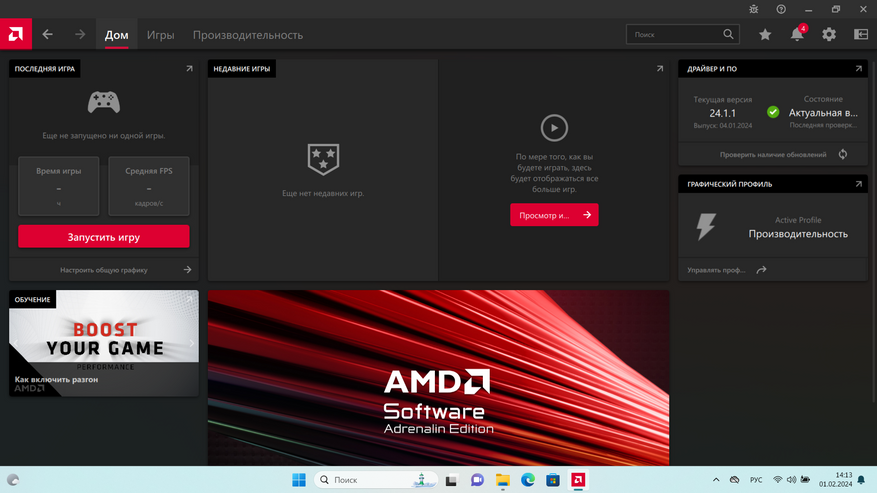This screenshot has width=877, height=493.
Task: Click the AMD logo home icon
Action: (16, 34)
